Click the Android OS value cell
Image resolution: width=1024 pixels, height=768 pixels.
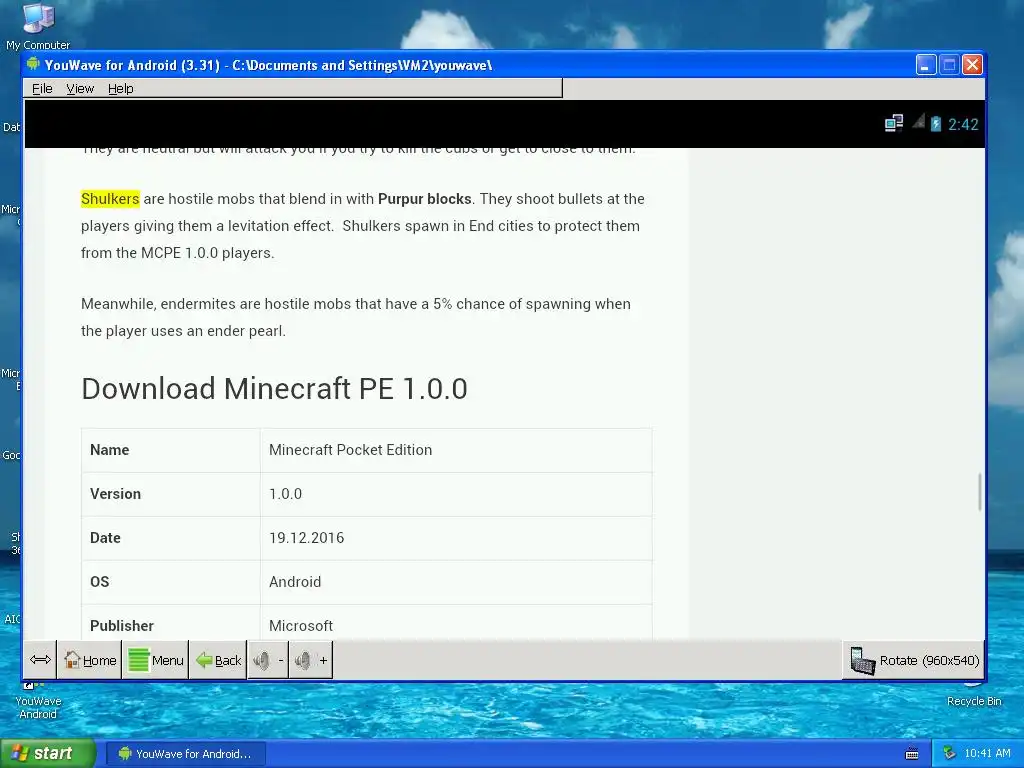coord(456,582)
